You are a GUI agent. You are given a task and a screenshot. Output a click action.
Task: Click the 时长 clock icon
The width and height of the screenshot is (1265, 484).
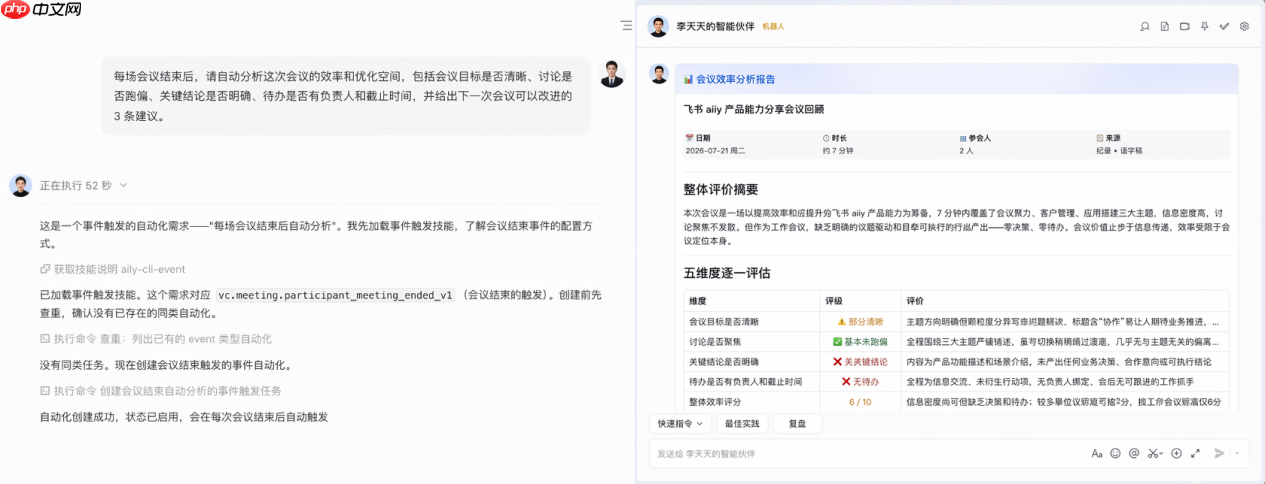click(x=826, y=138)
